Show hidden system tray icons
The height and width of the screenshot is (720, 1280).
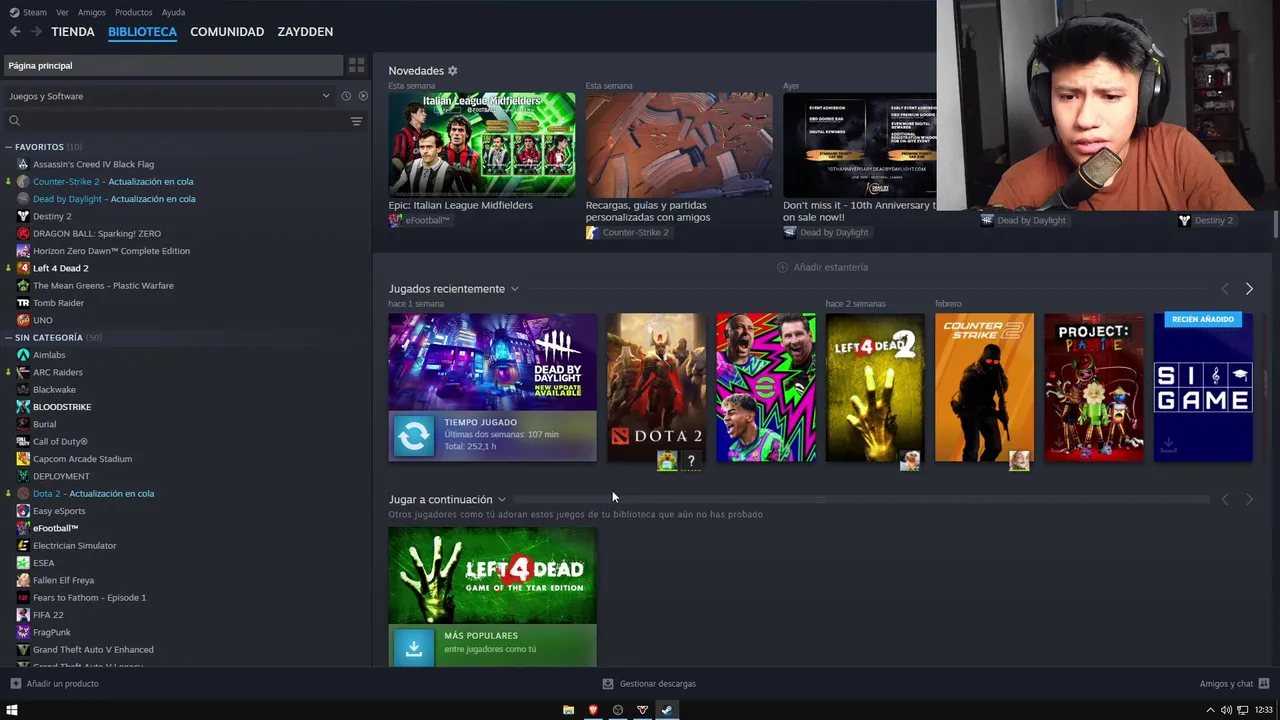pyautogui.click(x=1211, y=710)
